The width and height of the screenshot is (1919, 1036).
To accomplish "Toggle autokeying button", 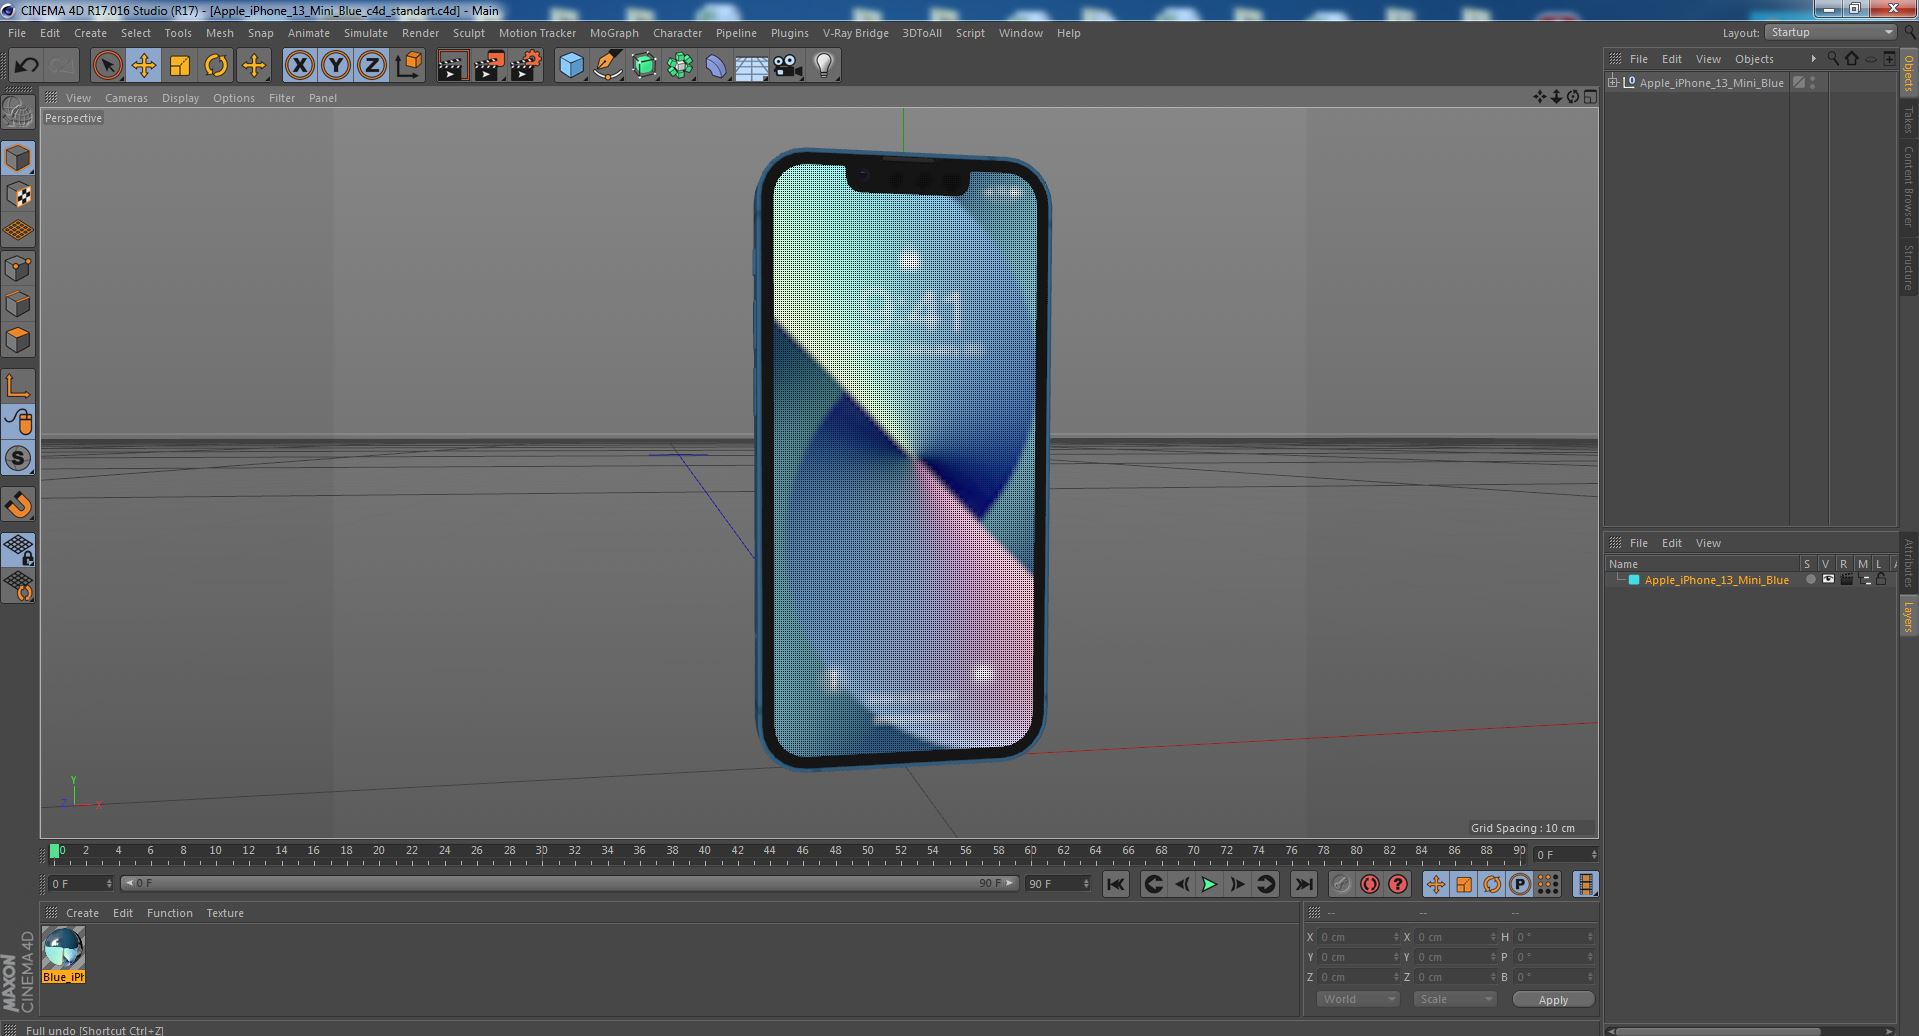I will 1369,884.
